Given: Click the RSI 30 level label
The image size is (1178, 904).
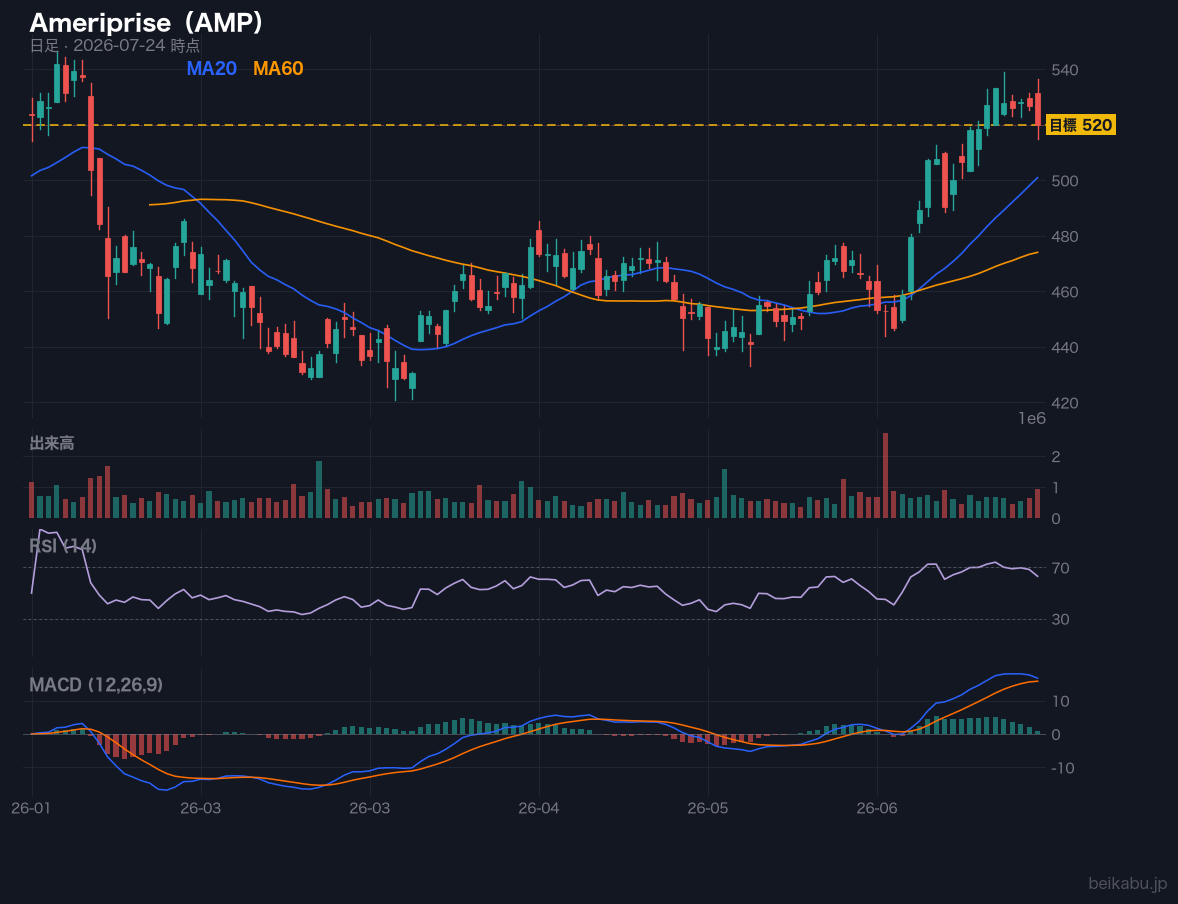Looking at the screenshot, I should [1061, 620].
